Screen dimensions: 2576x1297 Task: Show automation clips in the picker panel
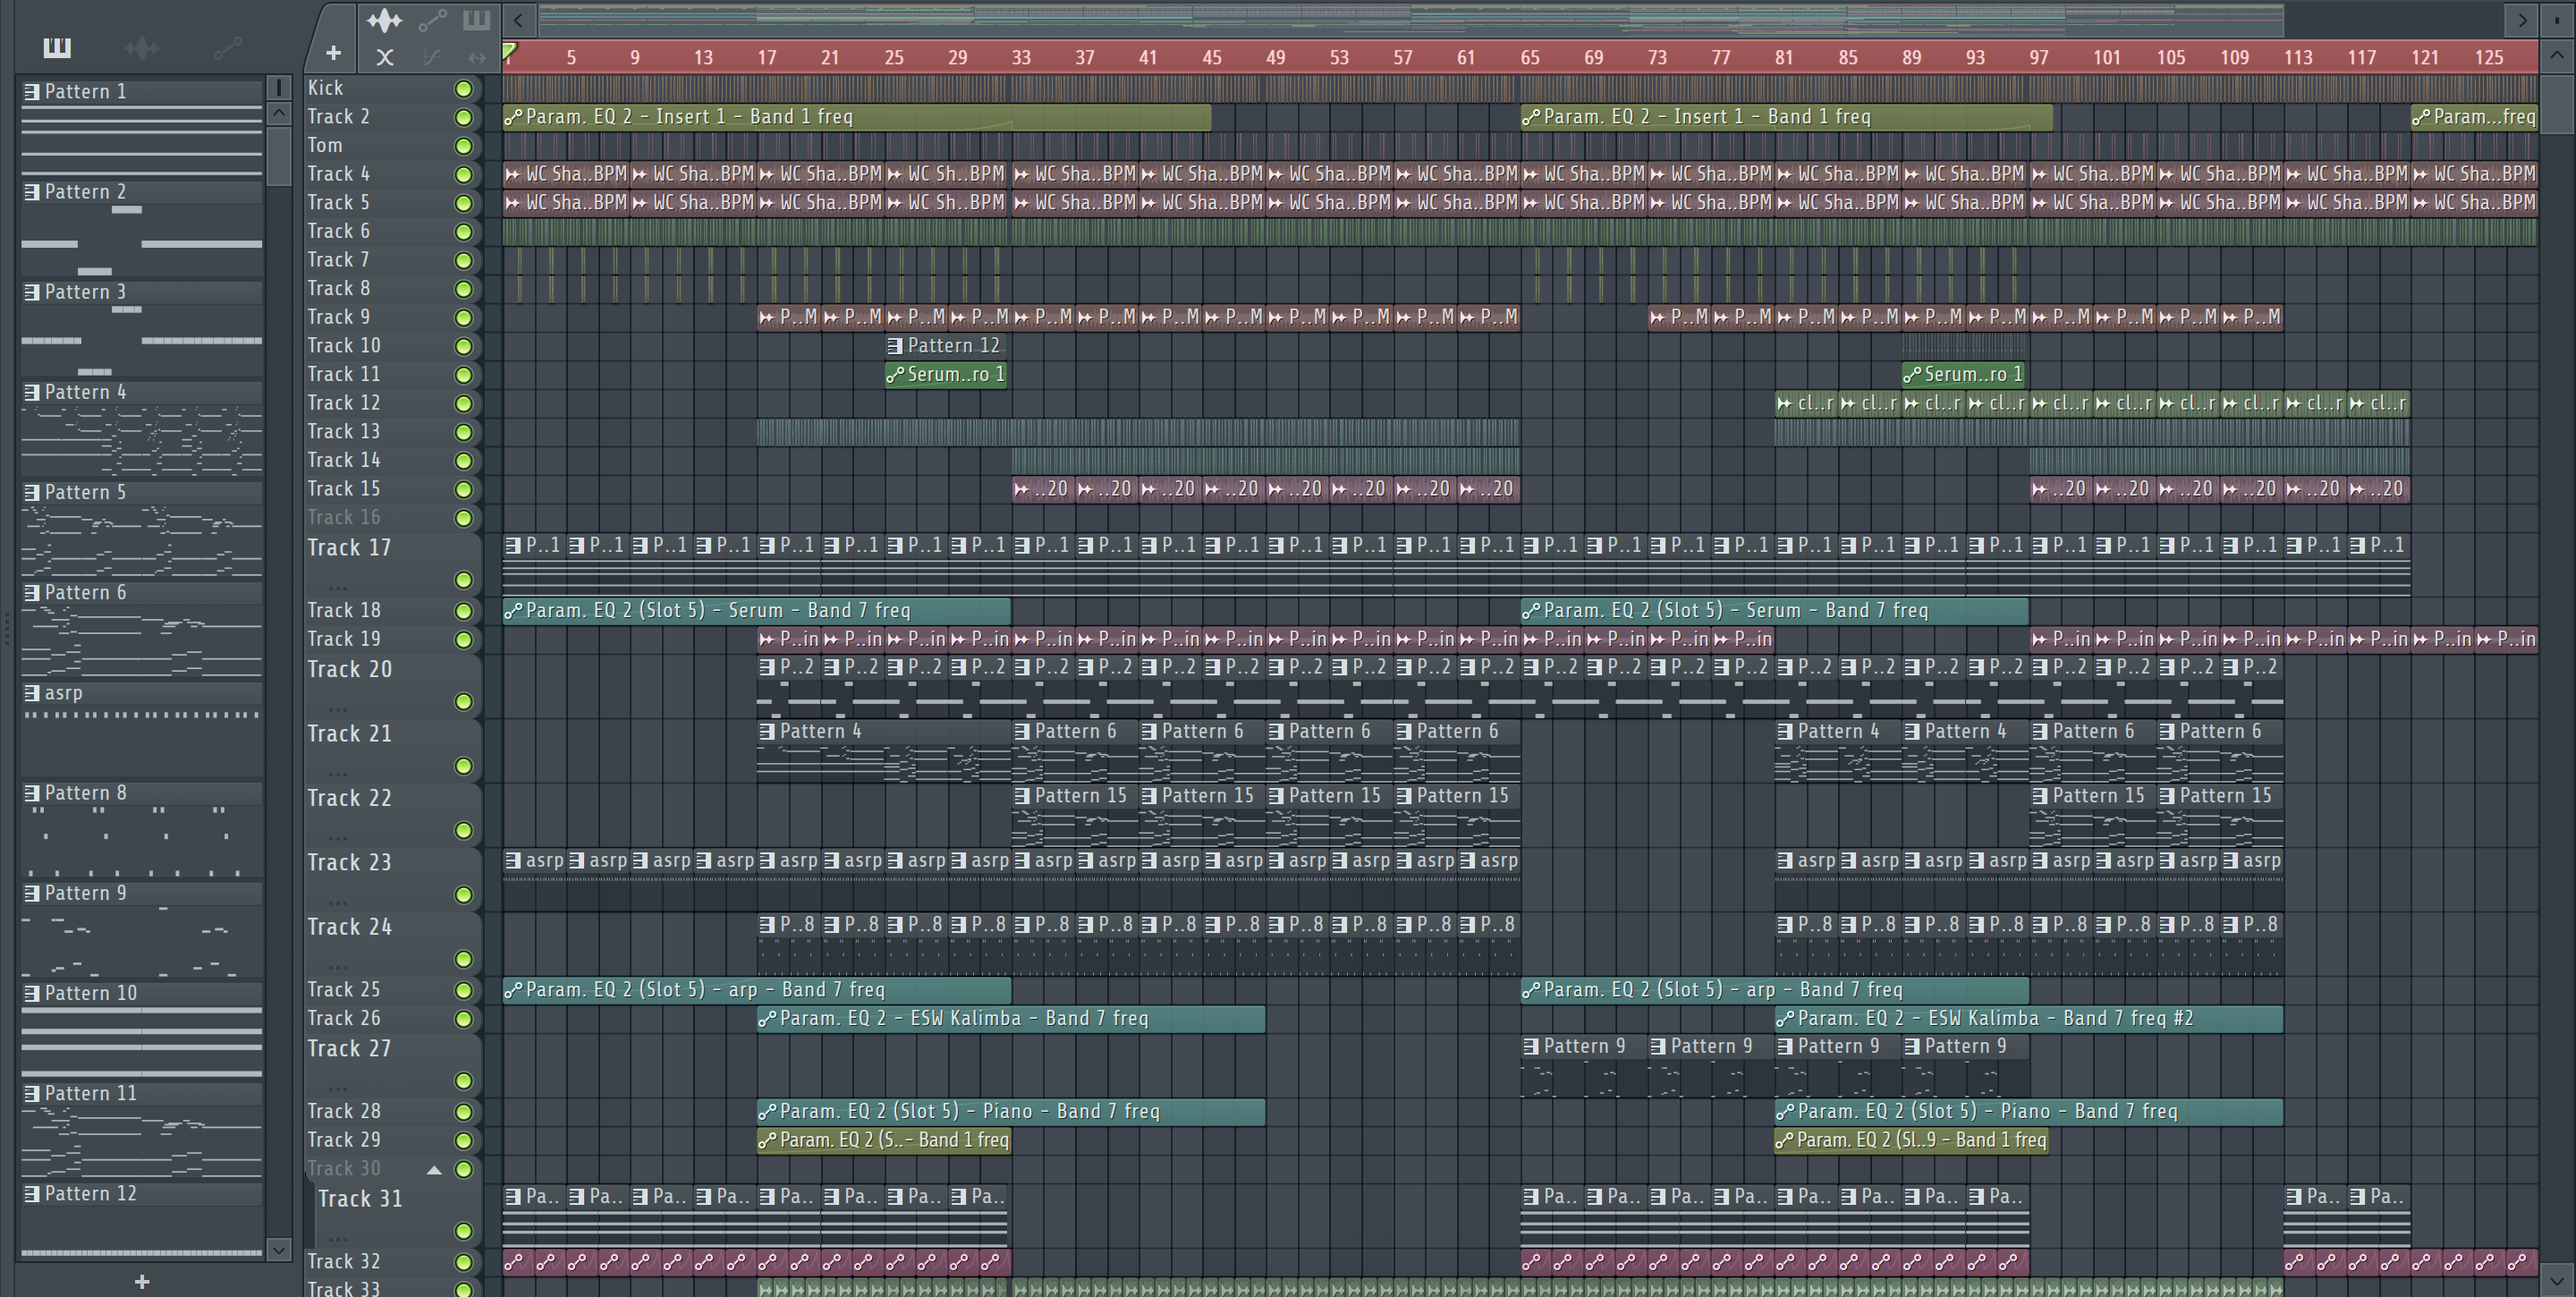(228, 47)
